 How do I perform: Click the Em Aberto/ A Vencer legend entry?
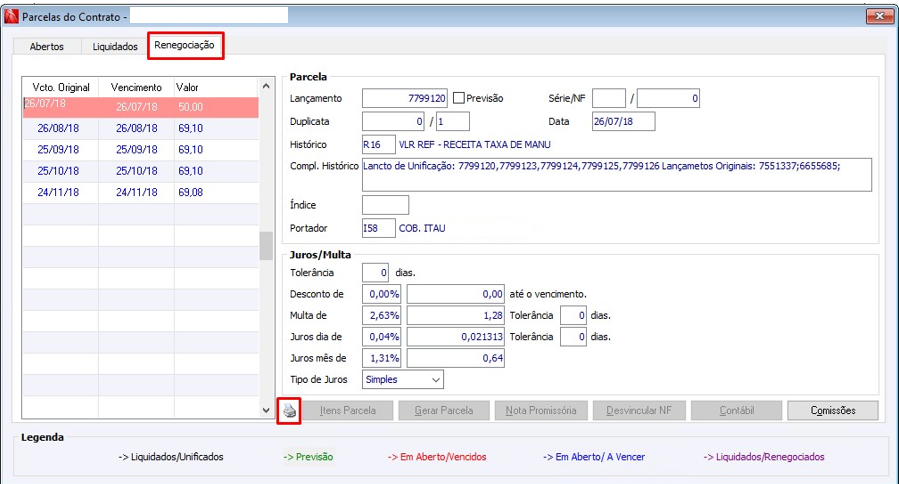pos(594,457)
